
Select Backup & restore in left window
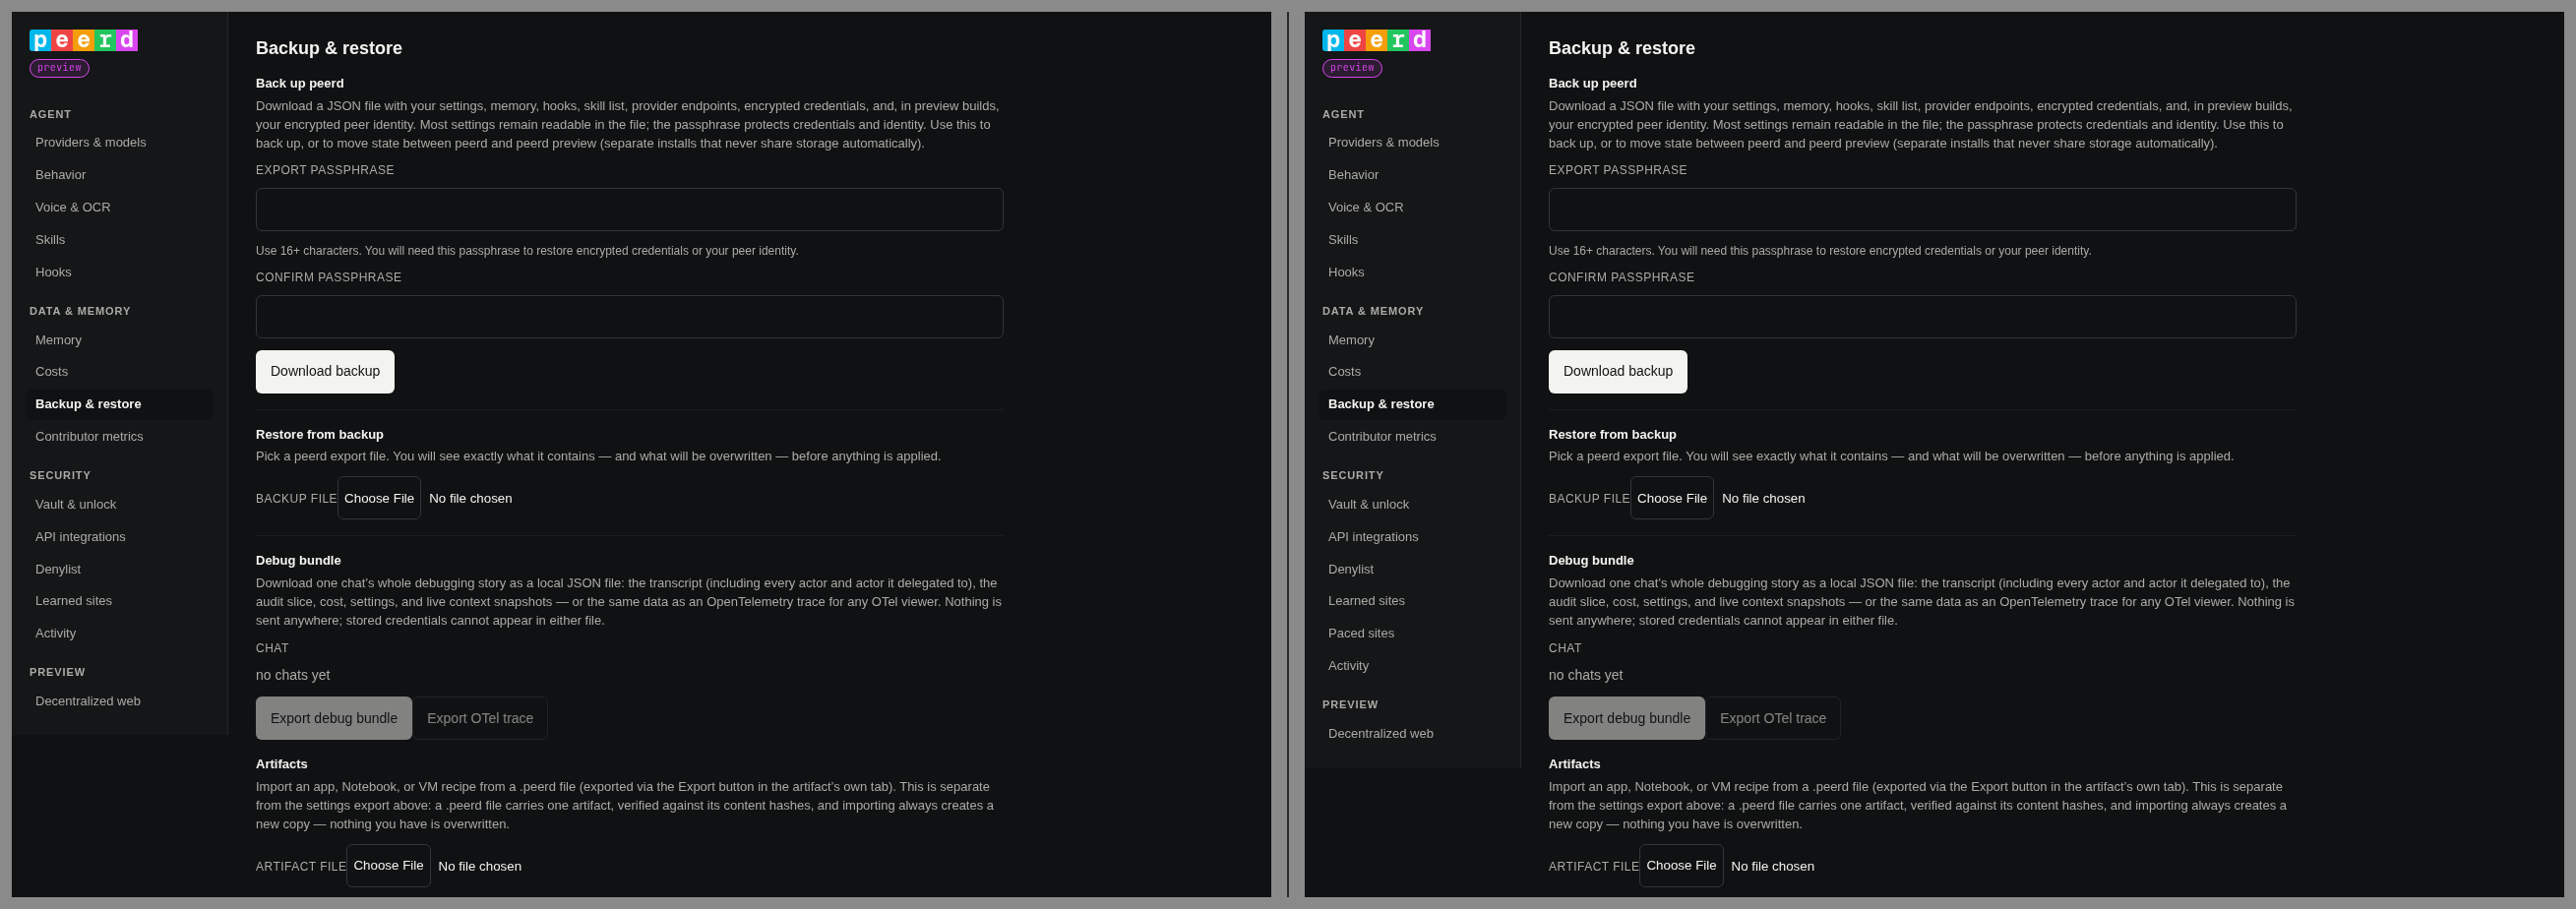(x=120, y=405)
